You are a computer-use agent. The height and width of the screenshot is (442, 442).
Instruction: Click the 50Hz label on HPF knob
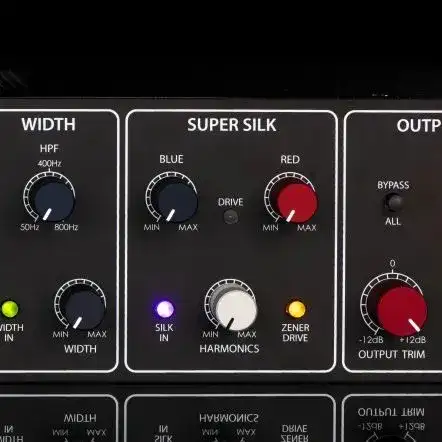pyautogui.click(x=30, y=227)
